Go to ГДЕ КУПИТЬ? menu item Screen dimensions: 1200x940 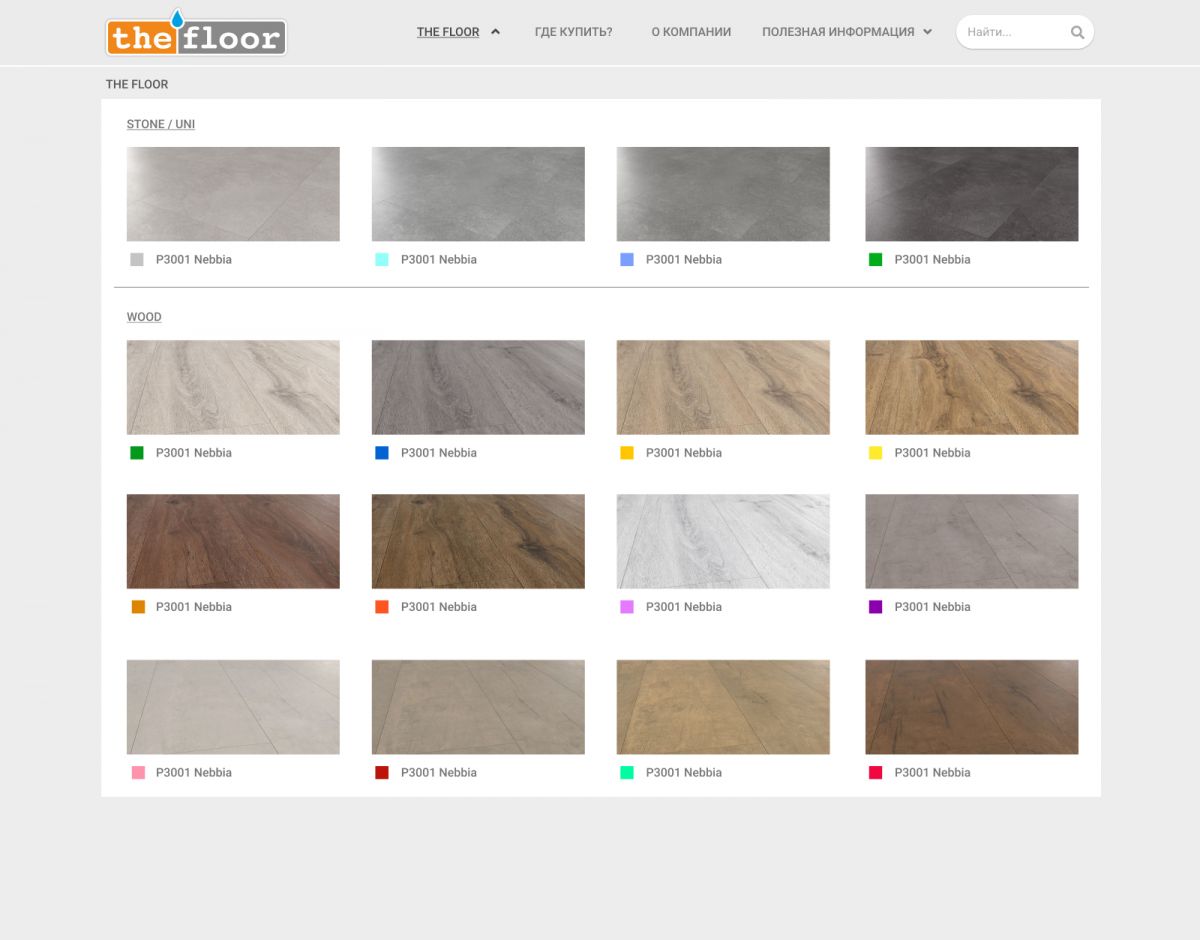tap(574, 32)
